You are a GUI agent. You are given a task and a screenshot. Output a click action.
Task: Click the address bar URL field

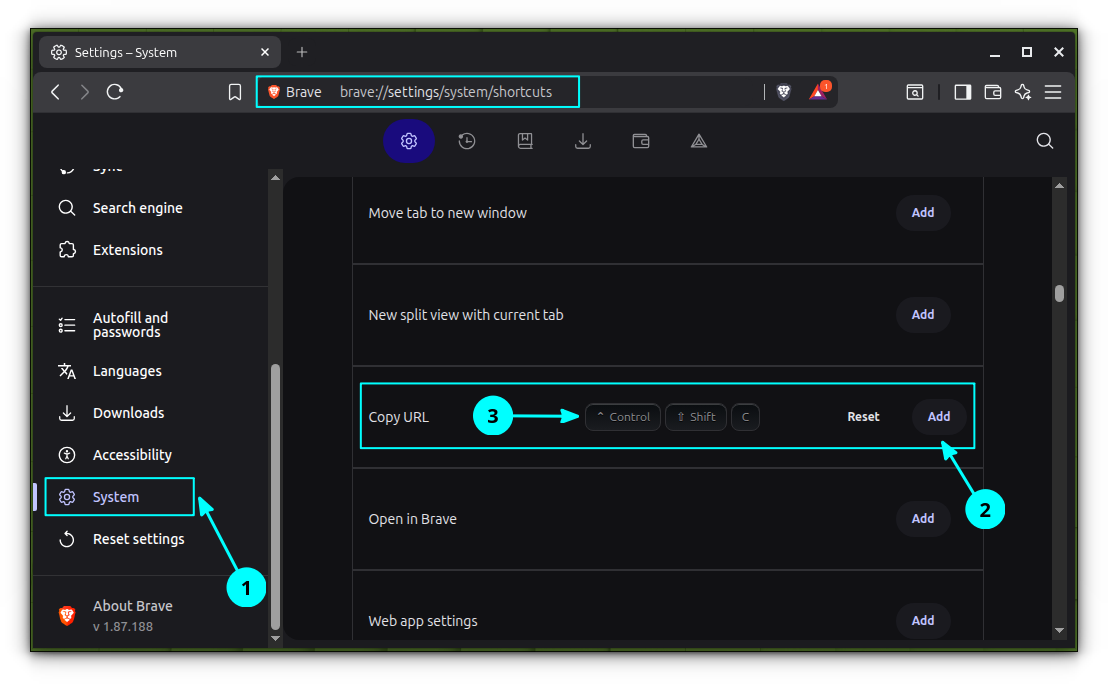tap(445, 92)
